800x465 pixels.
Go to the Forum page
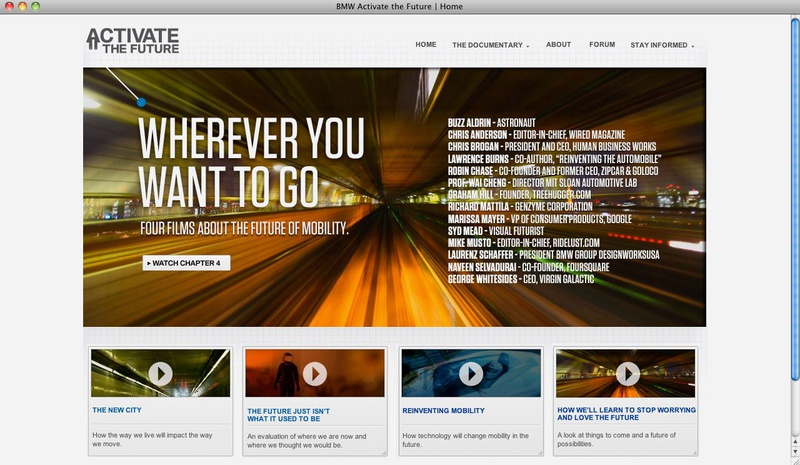point(602,44)
